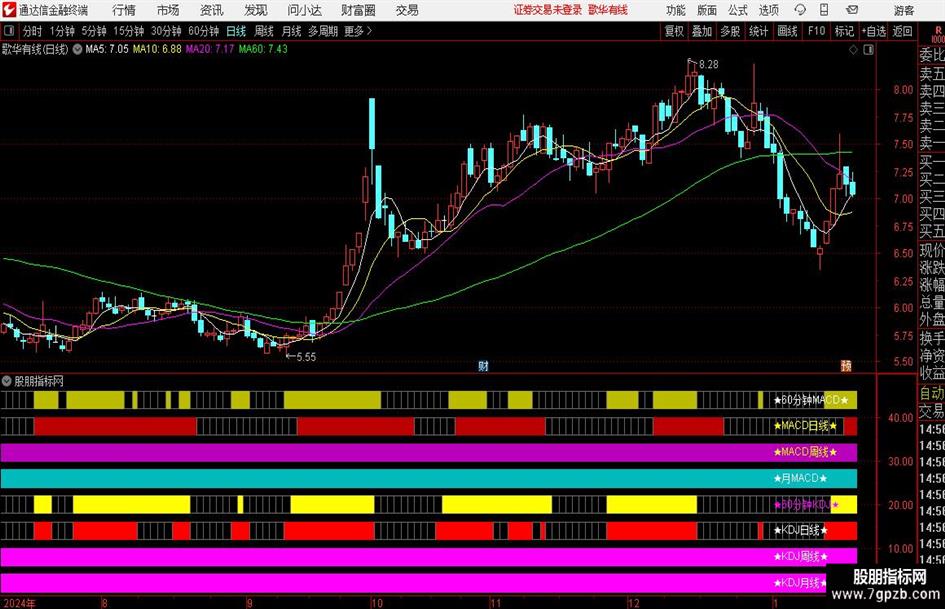Open the 选项 menu

tap(768, 10)
